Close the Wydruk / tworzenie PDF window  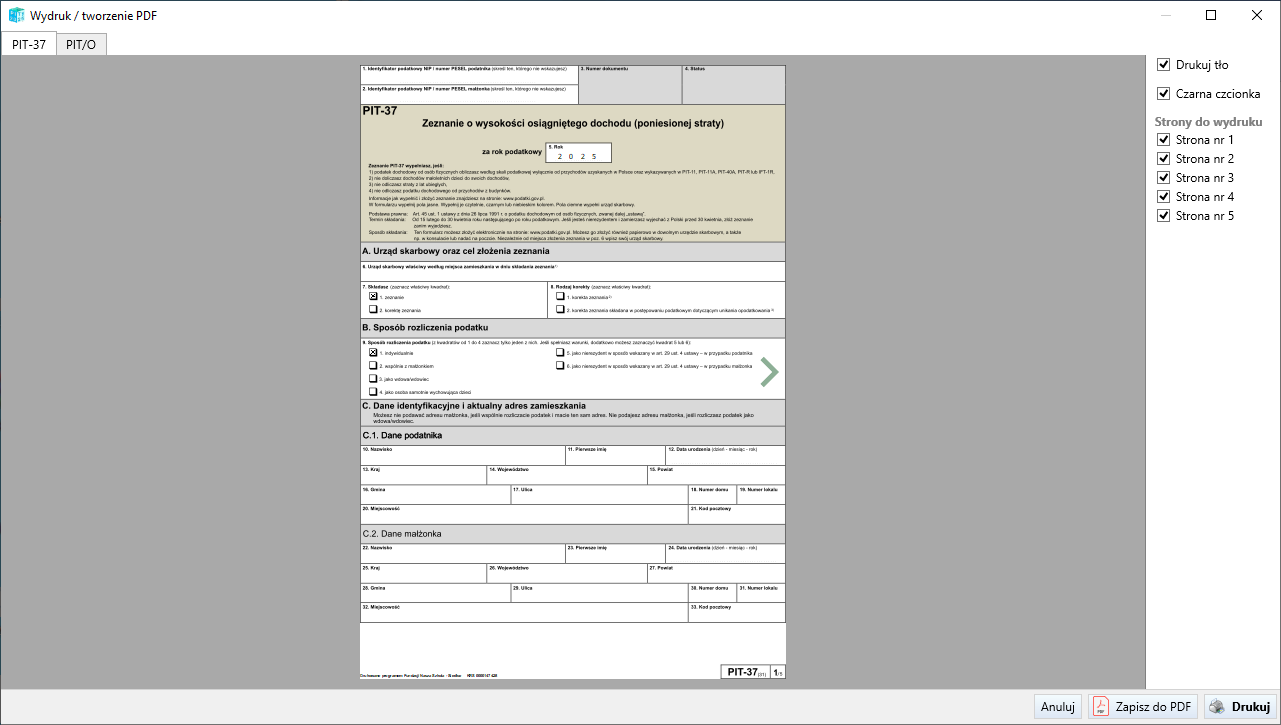(x=1257, y=15)
